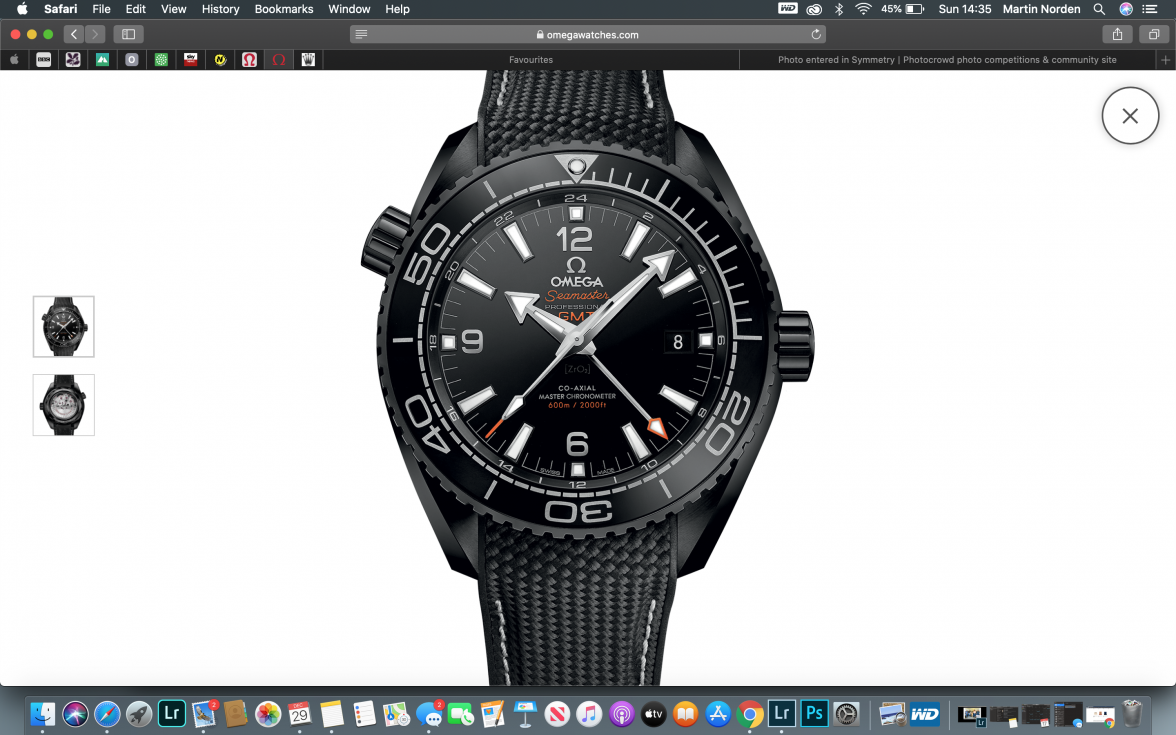The width and height of the screenshot is (1176, 735).
Task: Switch to the Photocrowd Symmetry tab
Action: [946, 60]
